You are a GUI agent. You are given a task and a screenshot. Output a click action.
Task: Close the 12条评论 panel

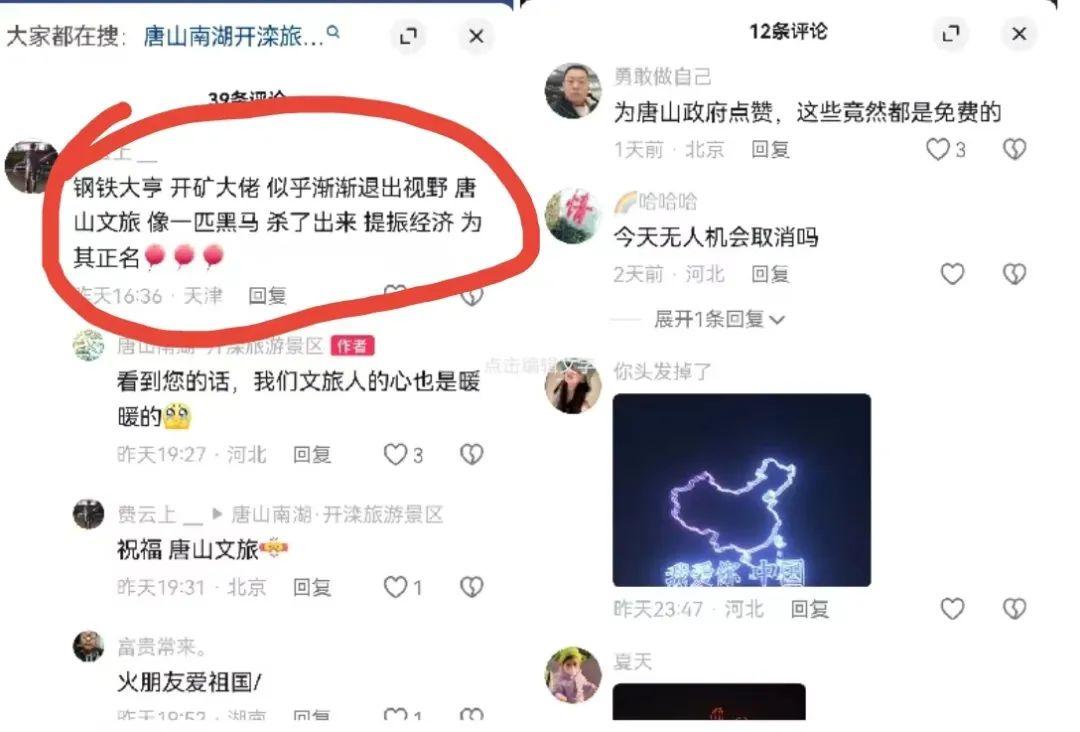pos(1019,33)
